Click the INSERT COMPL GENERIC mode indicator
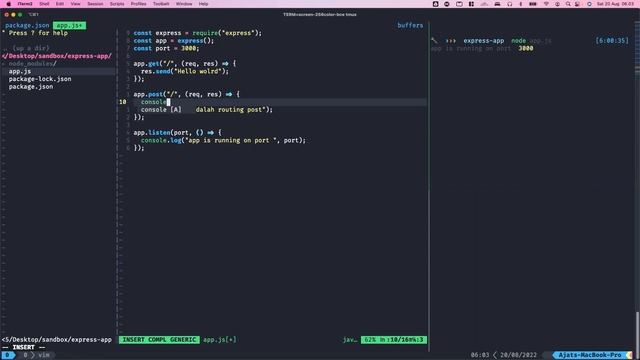 coord(159,340)
